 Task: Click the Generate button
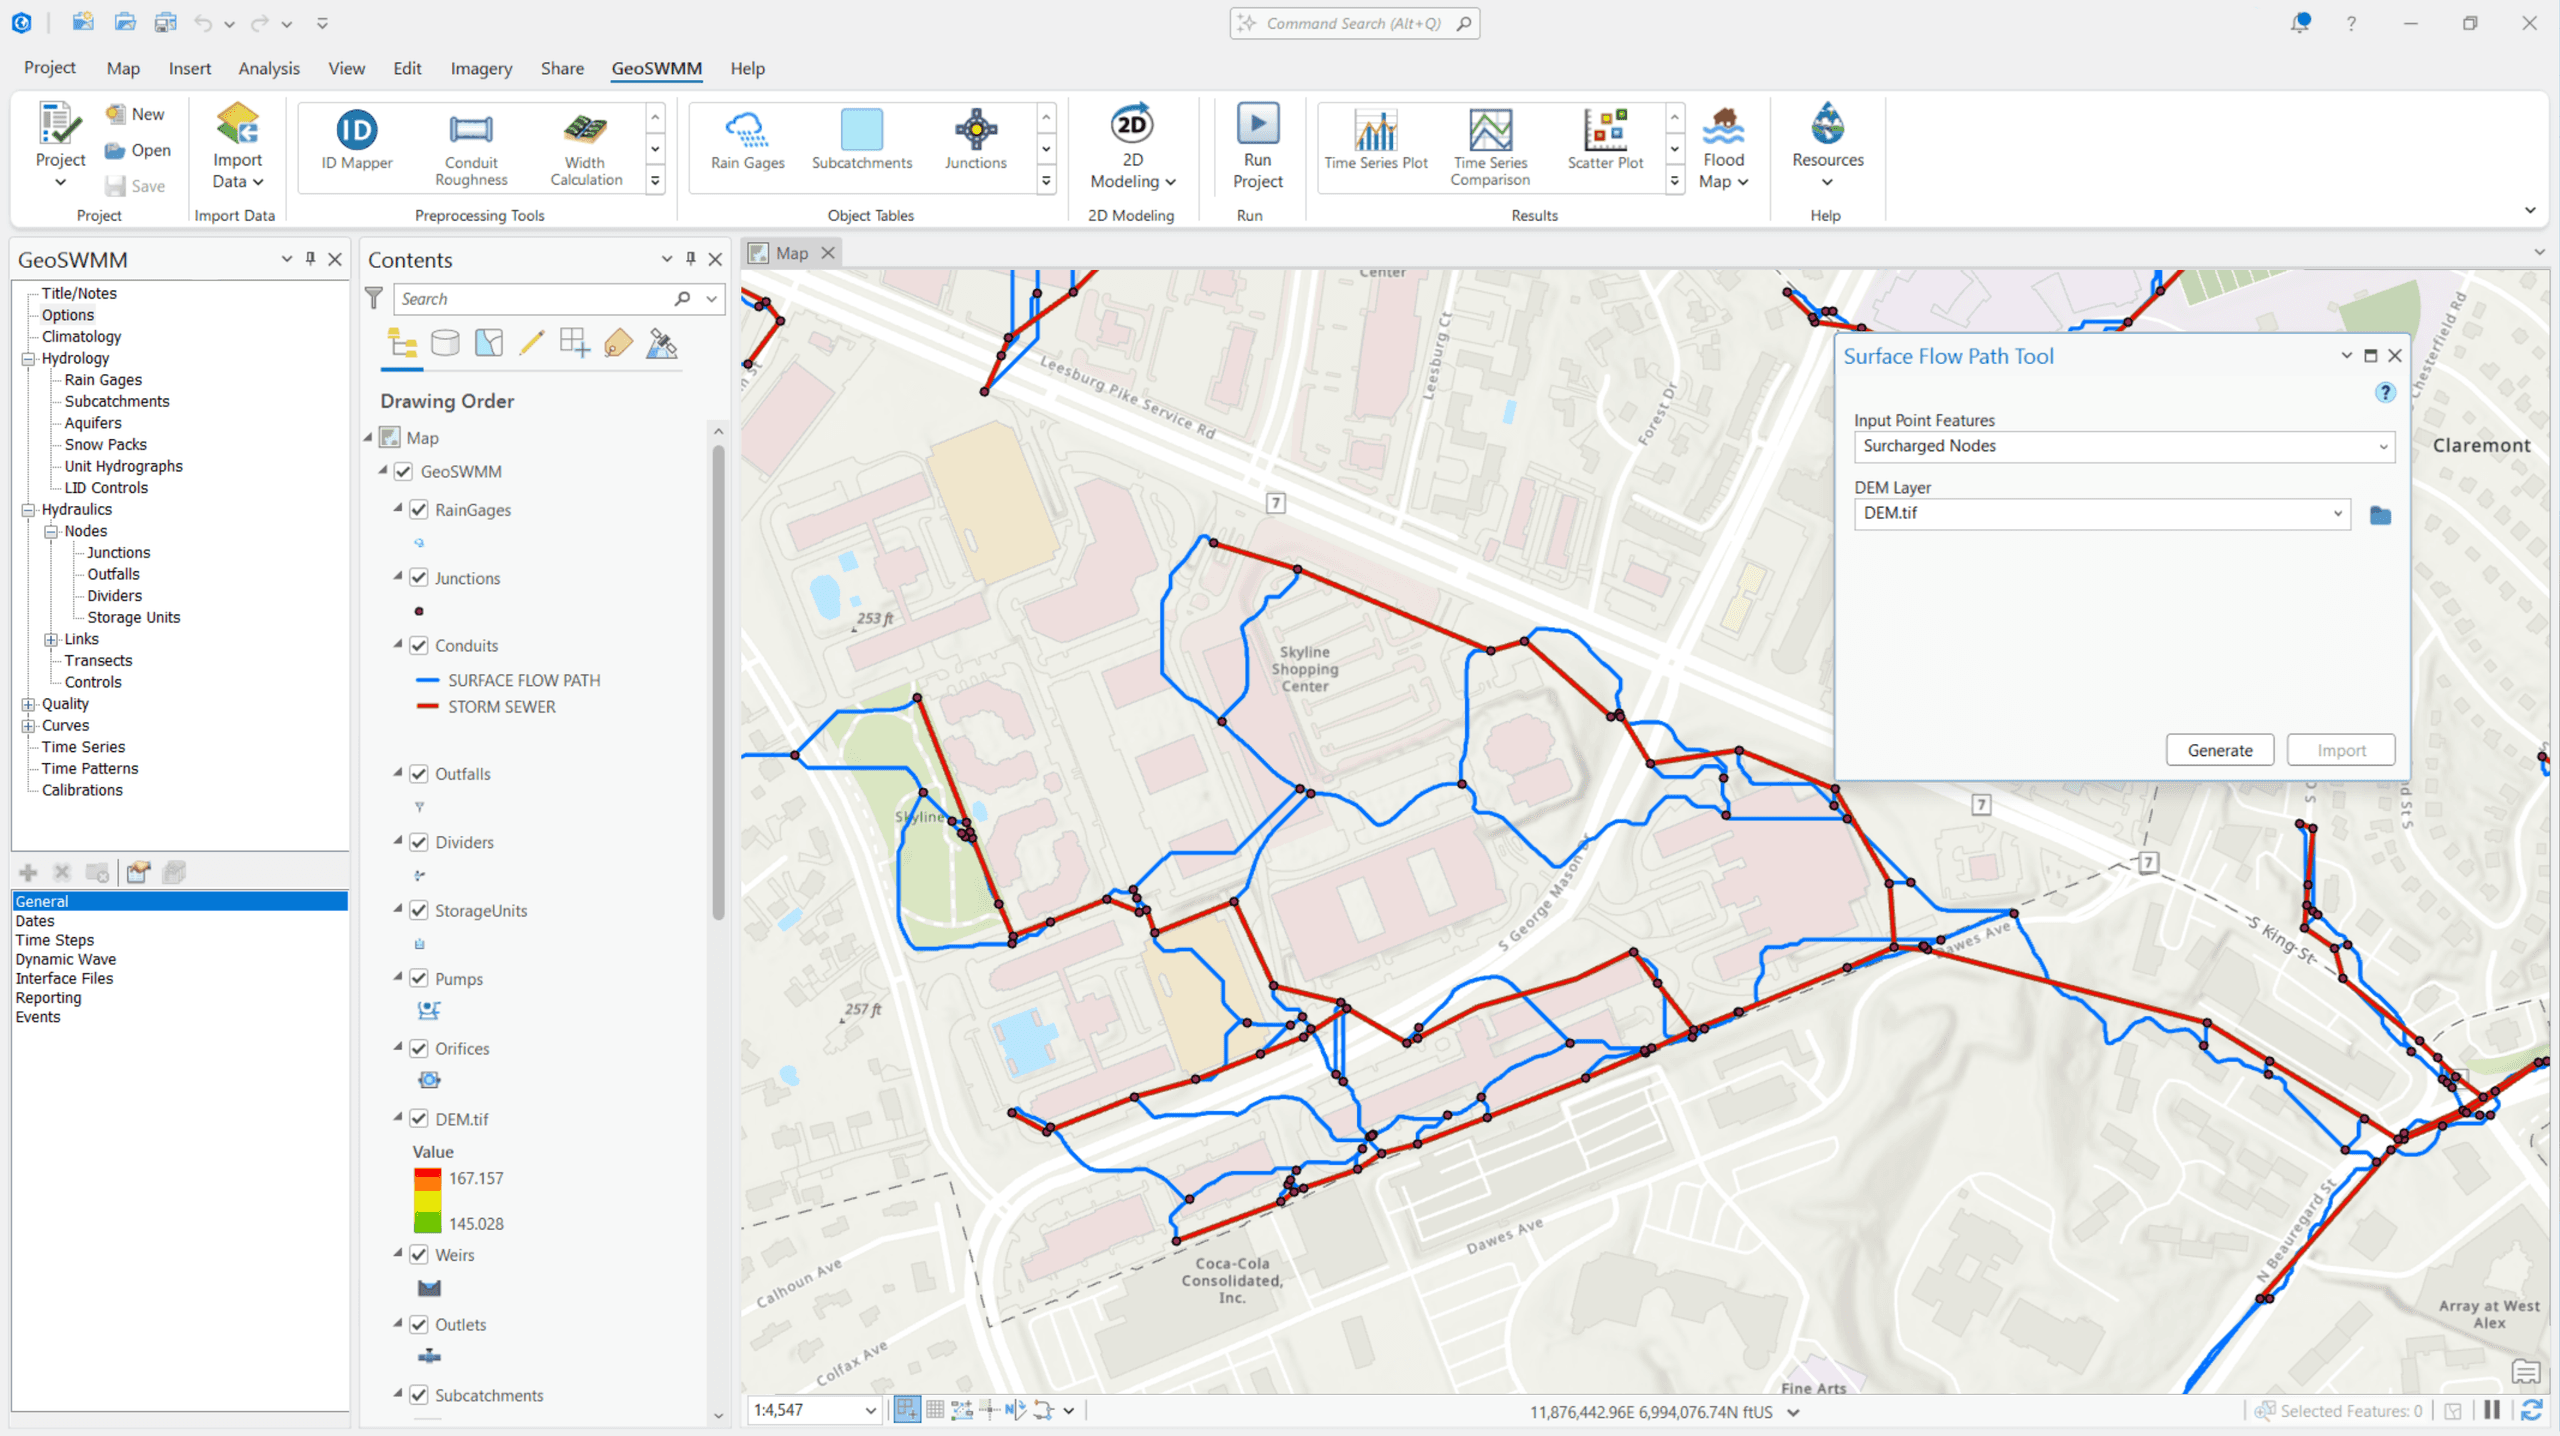tap(2220, 750)
